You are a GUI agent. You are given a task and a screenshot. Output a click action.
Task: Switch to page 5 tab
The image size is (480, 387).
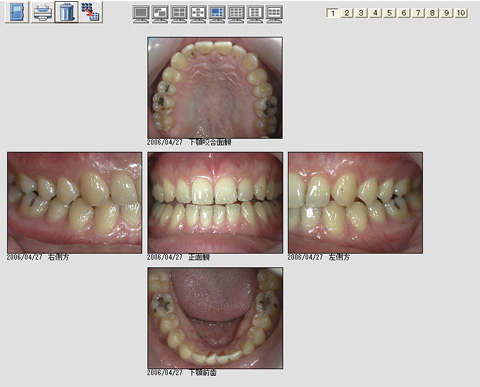[x=389, y=13]
